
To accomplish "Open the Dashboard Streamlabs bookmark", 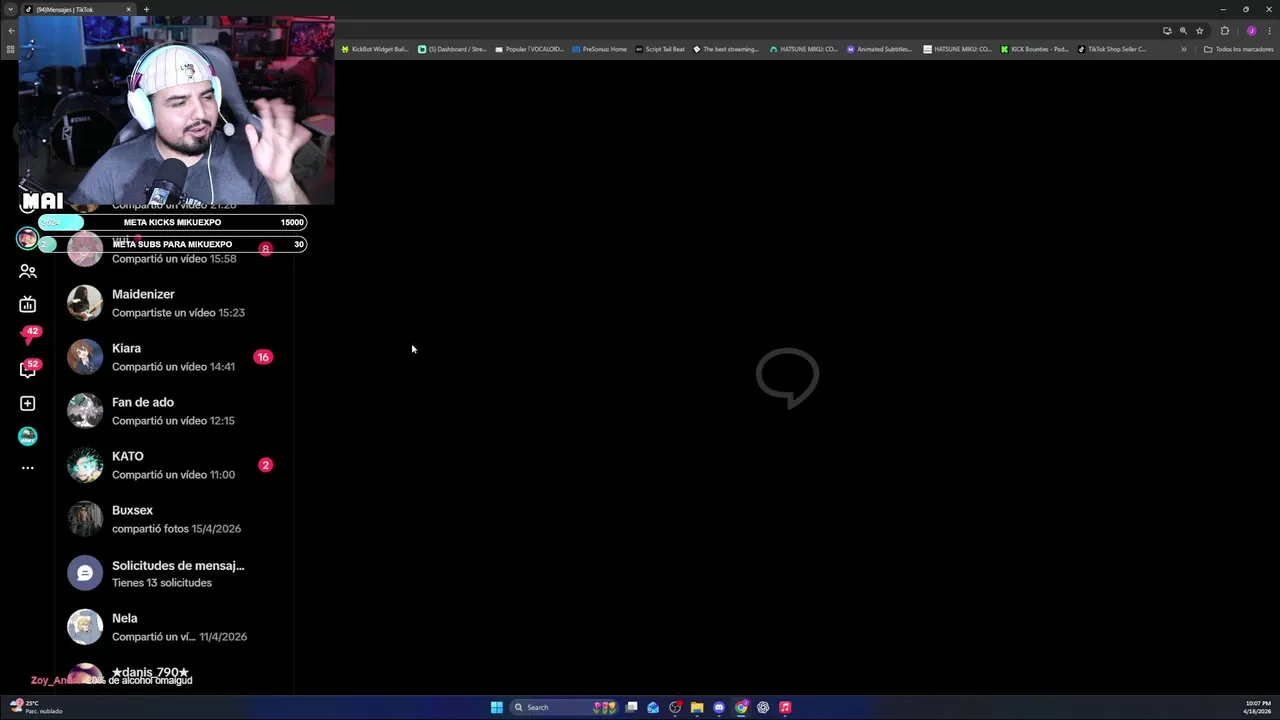I will [x=452, y=49].
